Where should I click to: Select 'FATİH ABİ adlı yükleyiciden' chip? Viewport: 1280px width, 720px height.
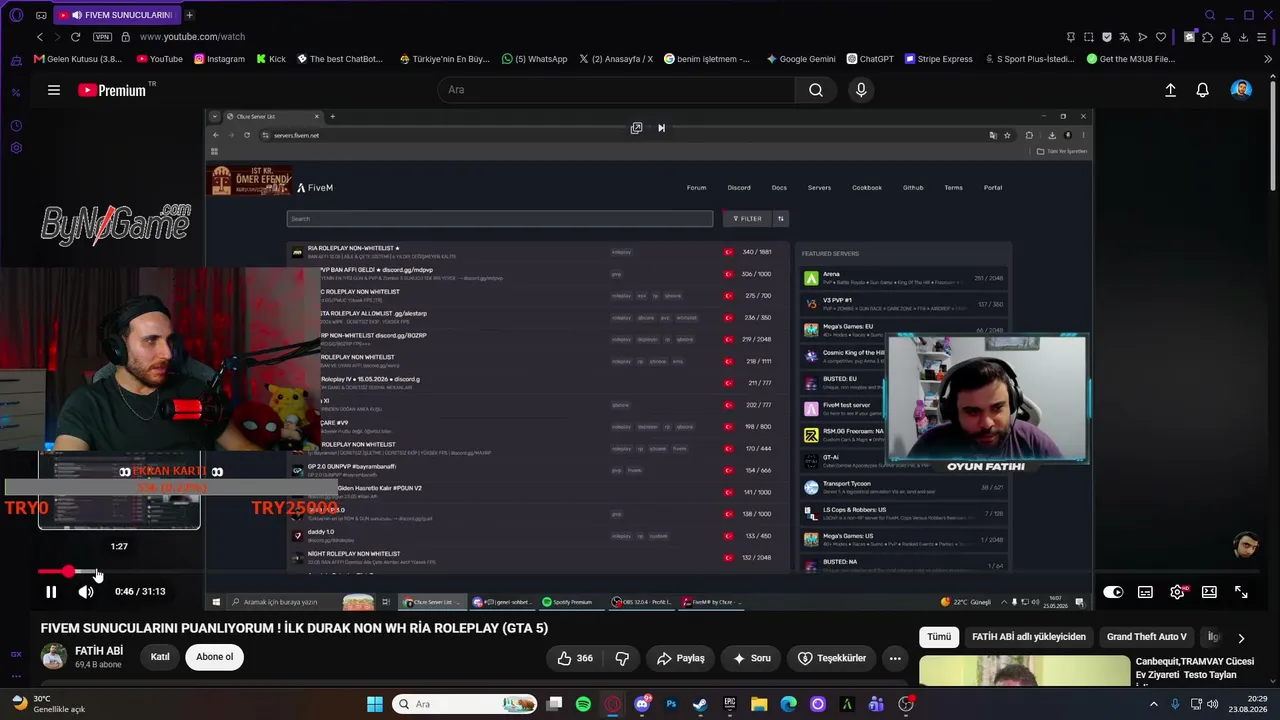click(1028, 637)
